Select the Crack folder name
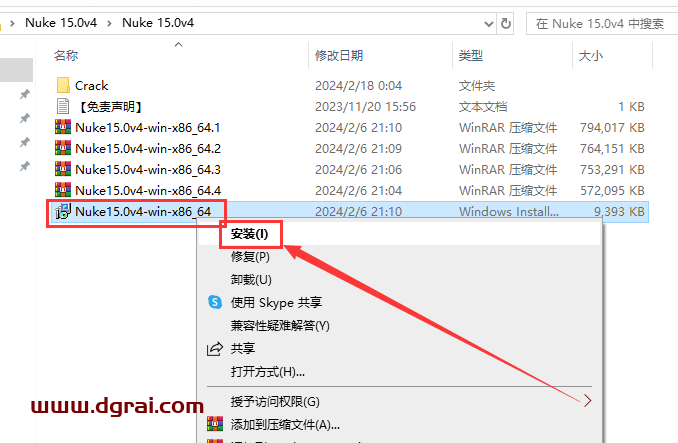Screen dimensions: 678x443 [x=91, y=86]
